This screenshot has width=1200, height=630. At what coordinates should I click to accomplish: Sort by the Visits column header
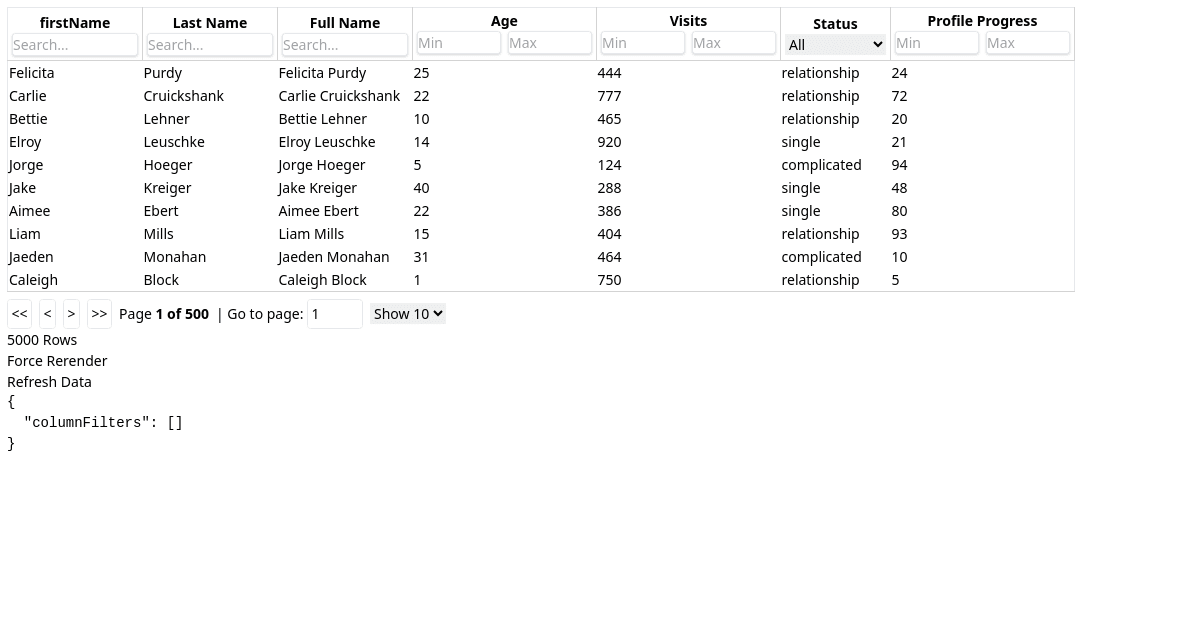688,20
